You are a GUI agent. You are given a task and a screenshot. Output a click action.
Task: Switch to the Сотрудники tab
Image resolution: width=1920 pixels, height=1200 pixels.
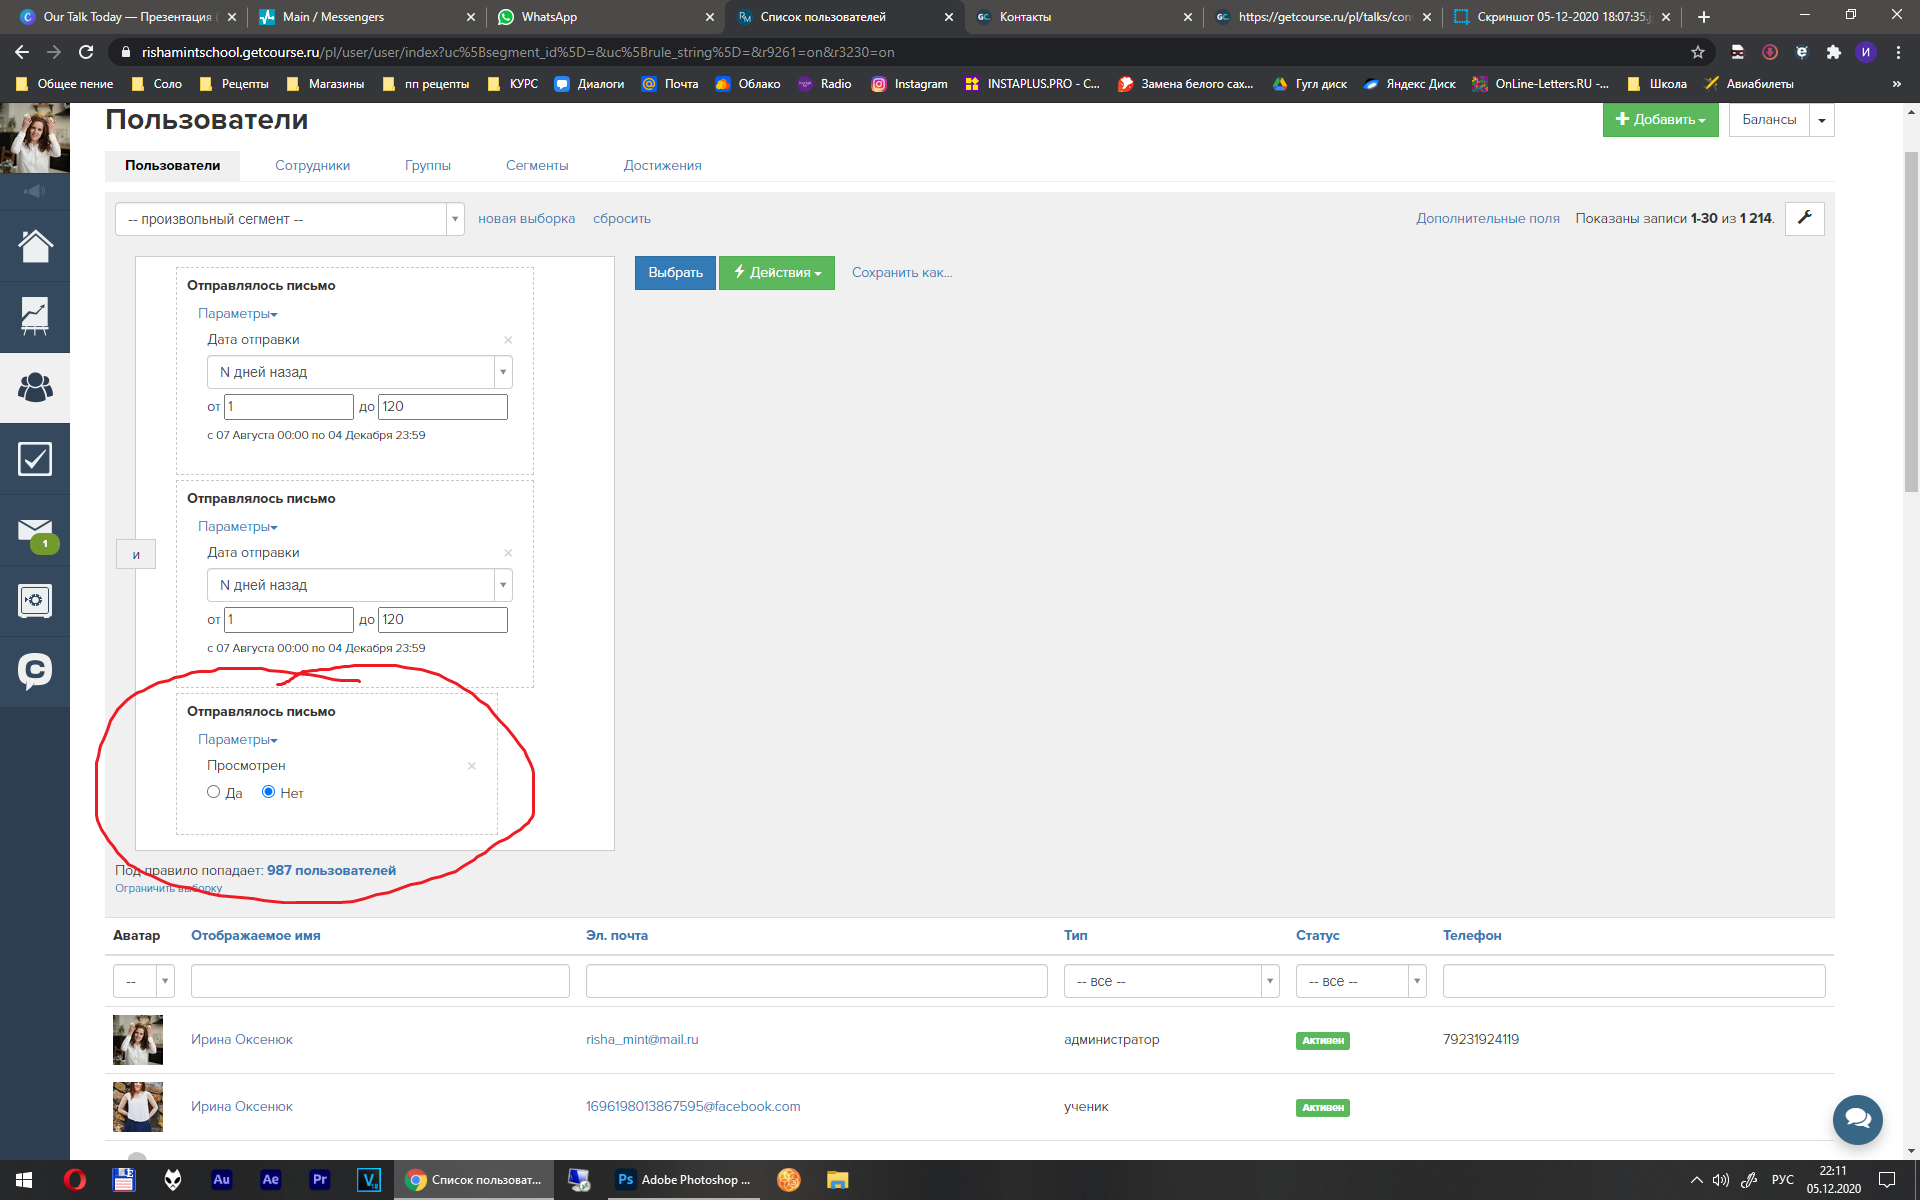312,166
